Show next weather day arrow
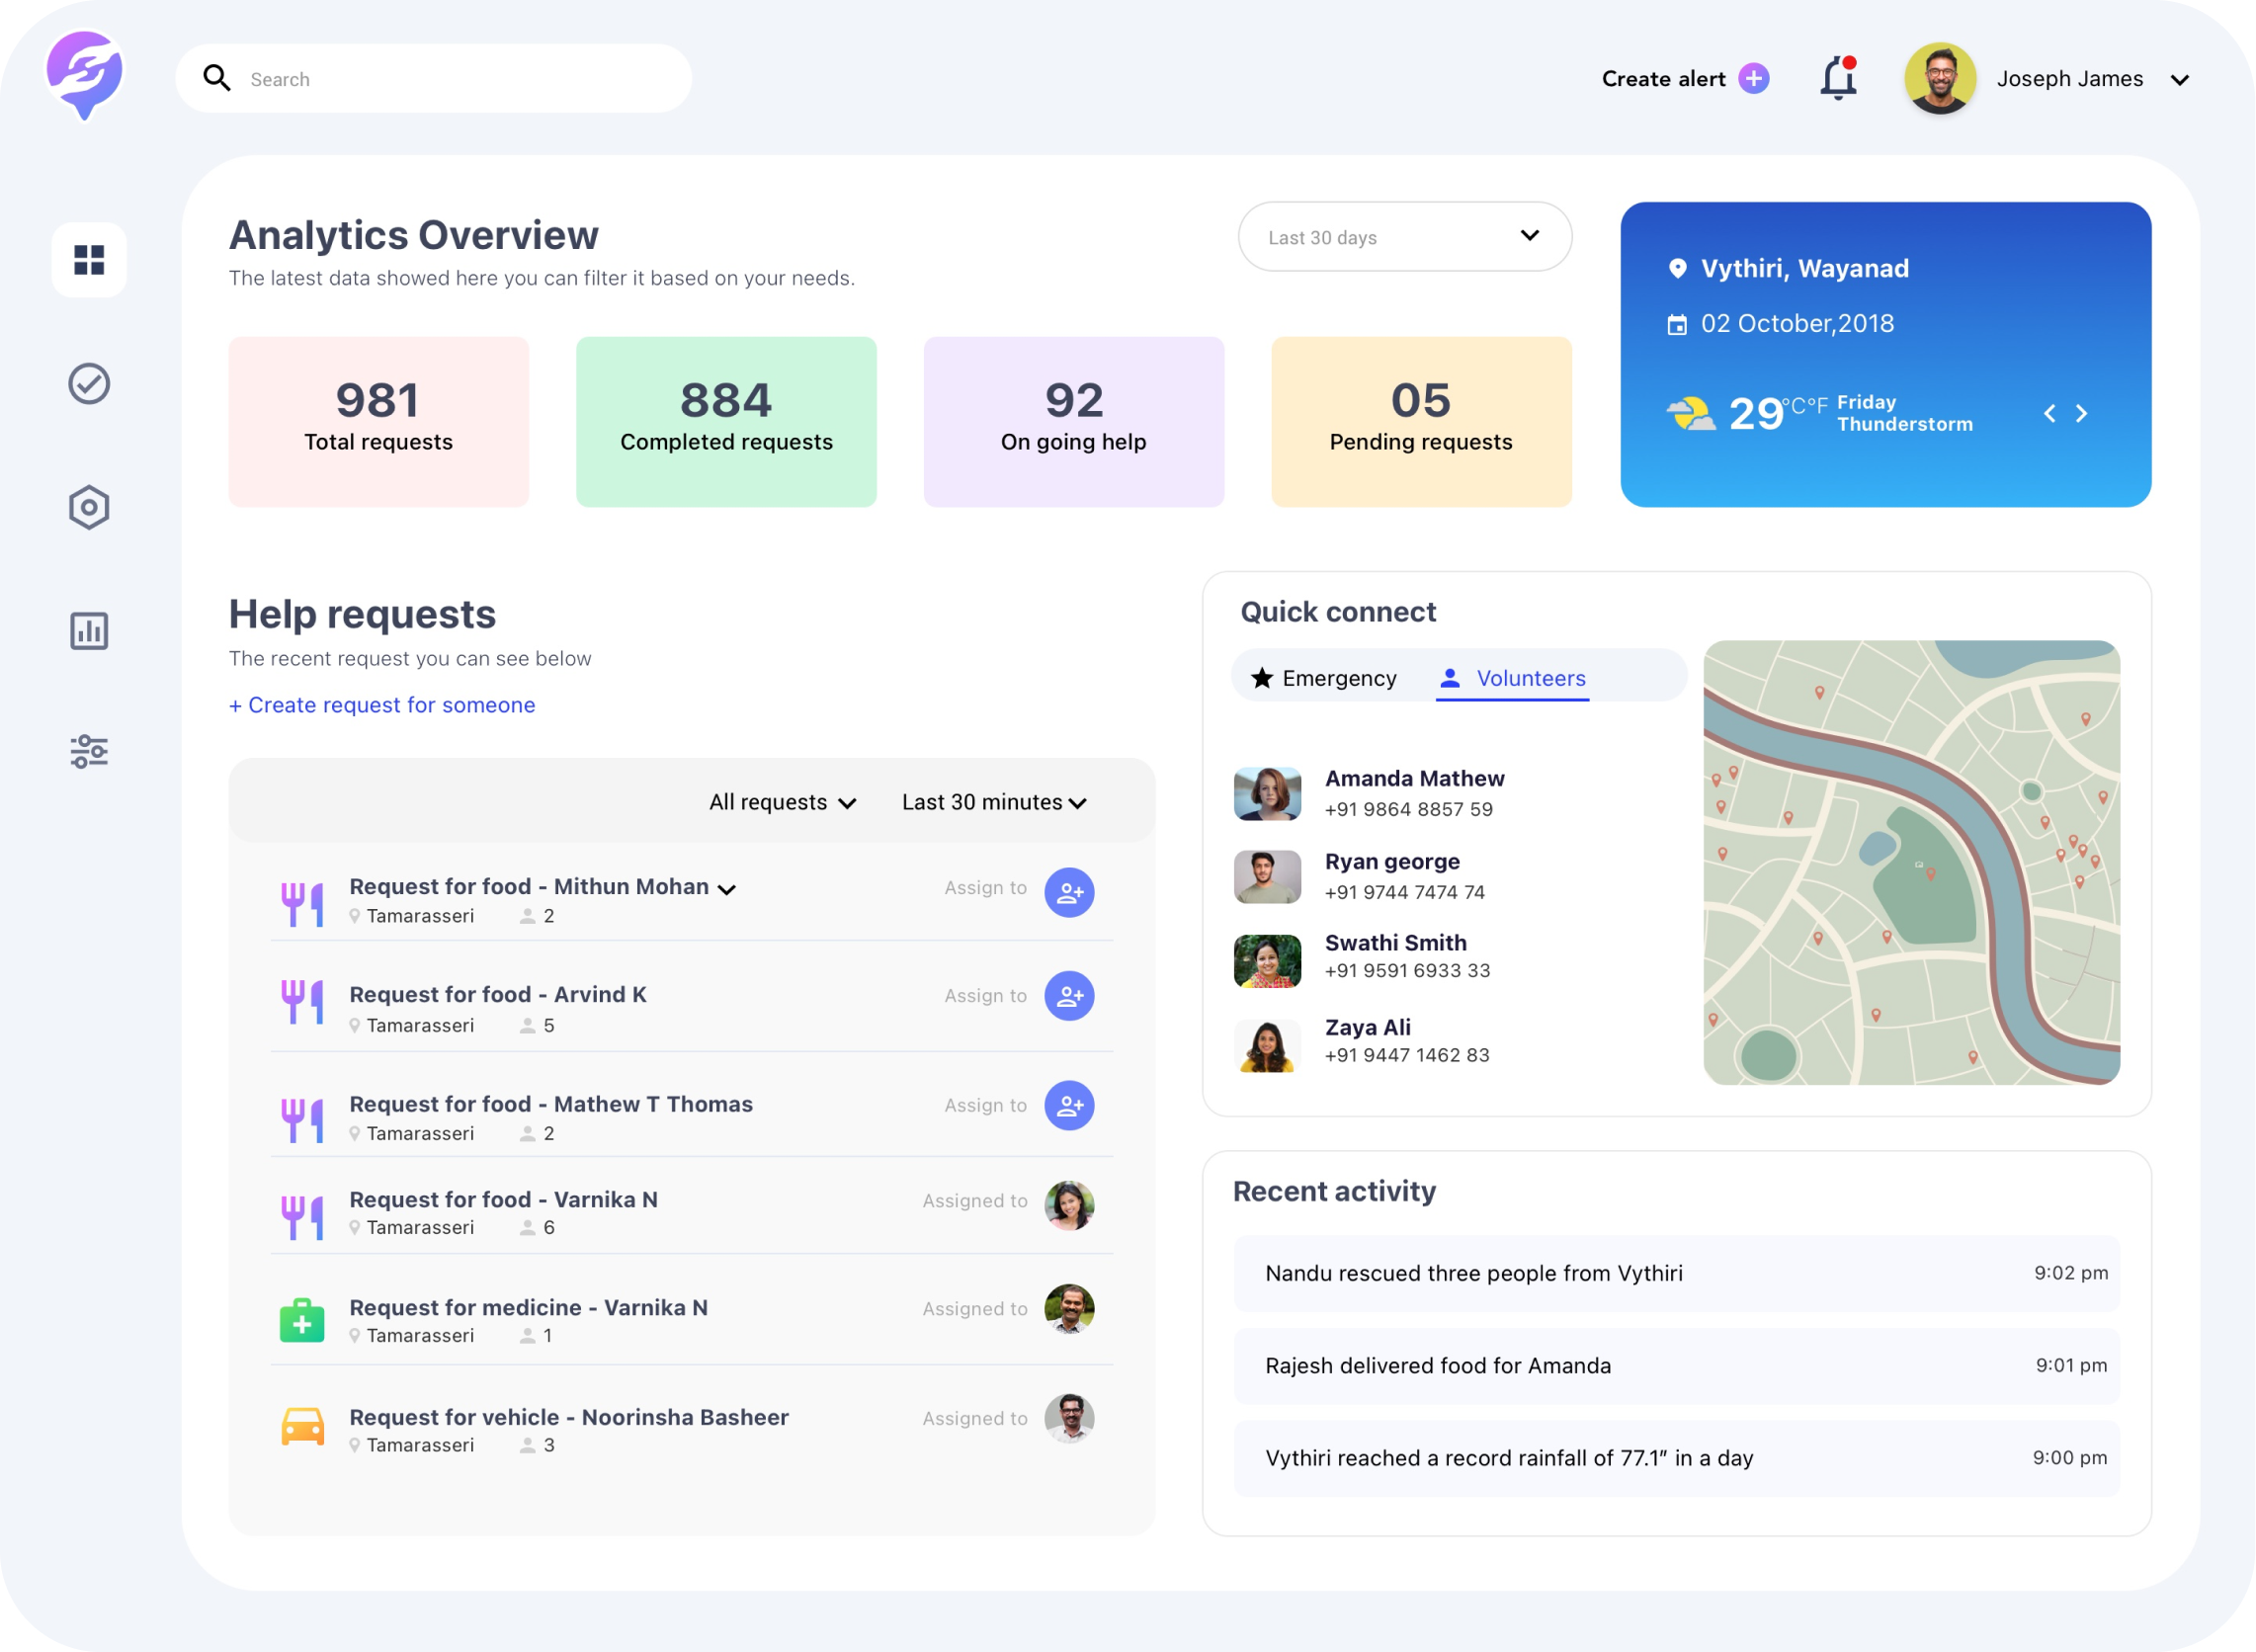The height and width of the screenshot is (1652, 2256). click(2082, 413)
